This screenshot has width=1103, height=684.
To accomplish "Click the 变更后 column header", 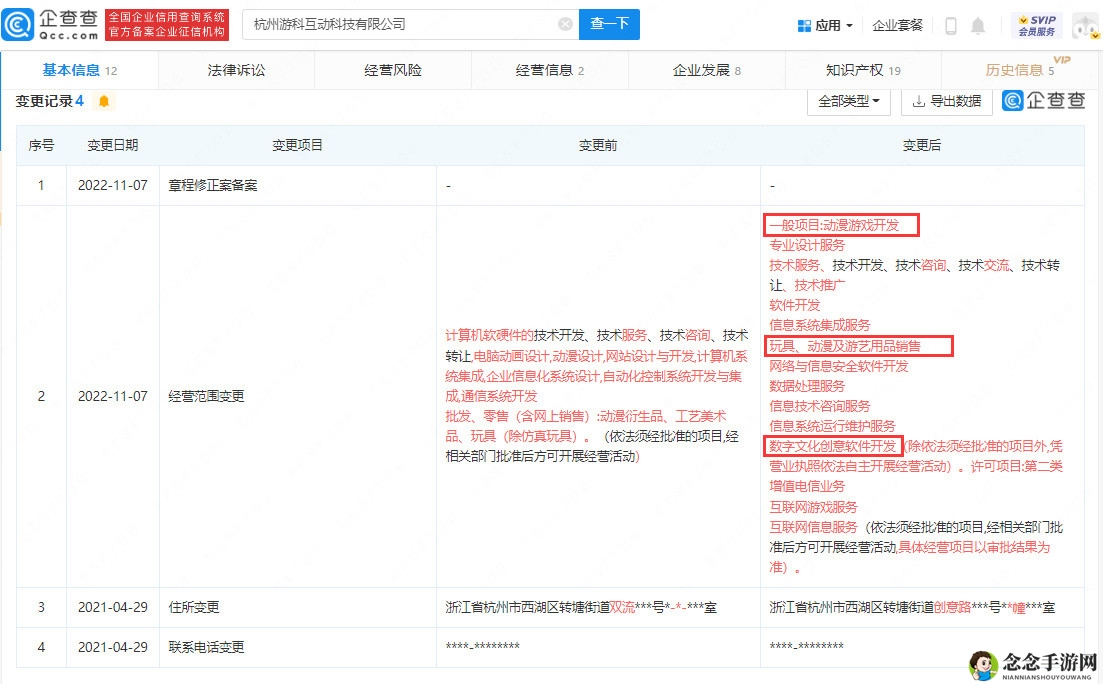I will click(922, 146).
